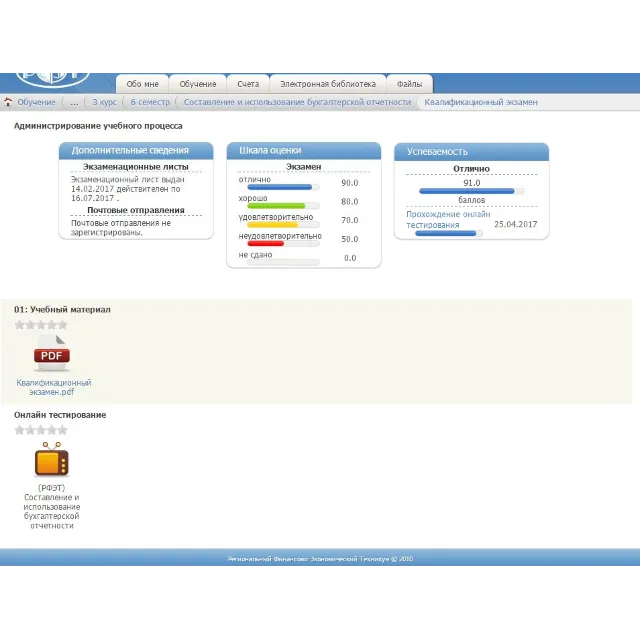Click the хорошо green score bar
Screen dimensions: 640x640
point(283,206)
